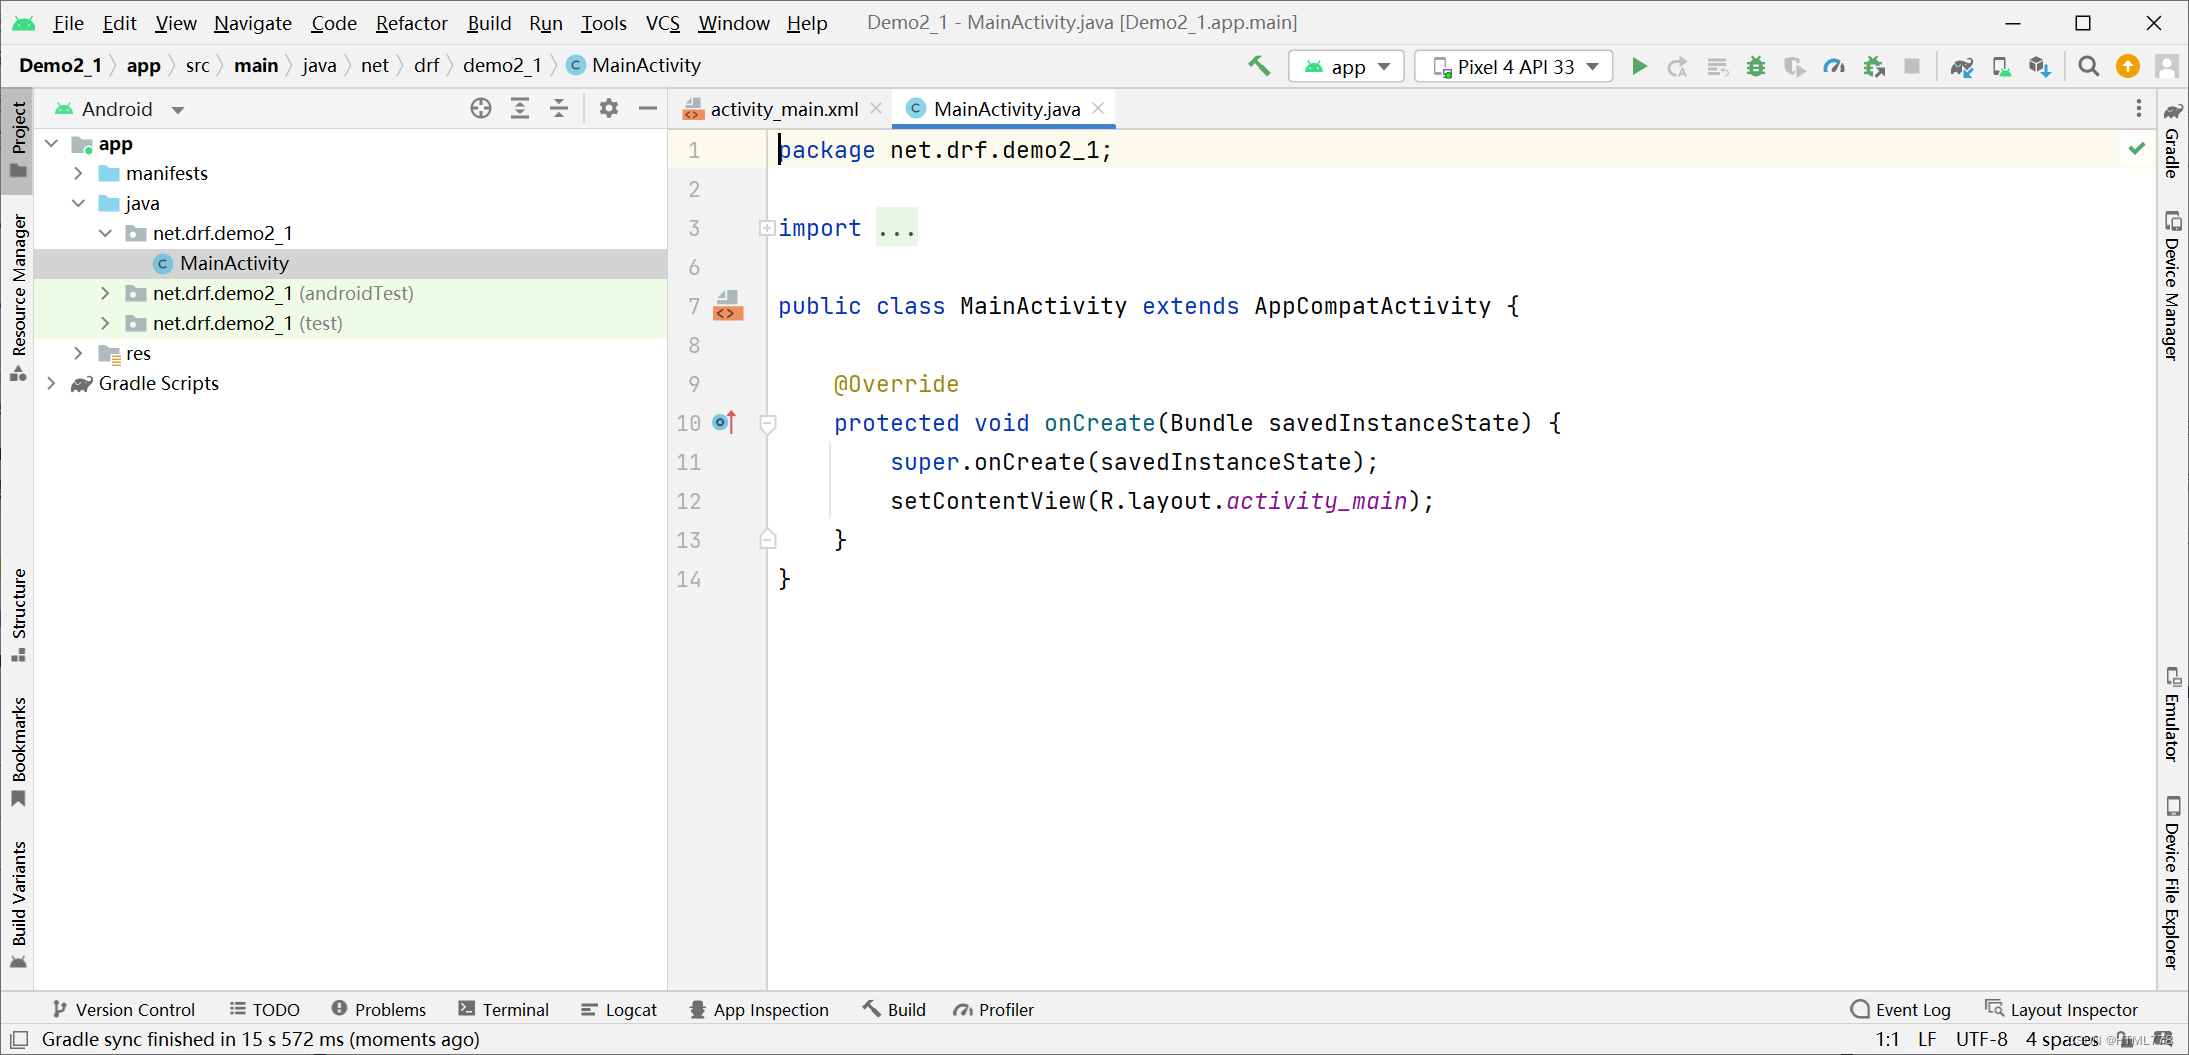Run the app with the green play button
This screenshot has height=1055, width=2189.
tap(1639, 66)
